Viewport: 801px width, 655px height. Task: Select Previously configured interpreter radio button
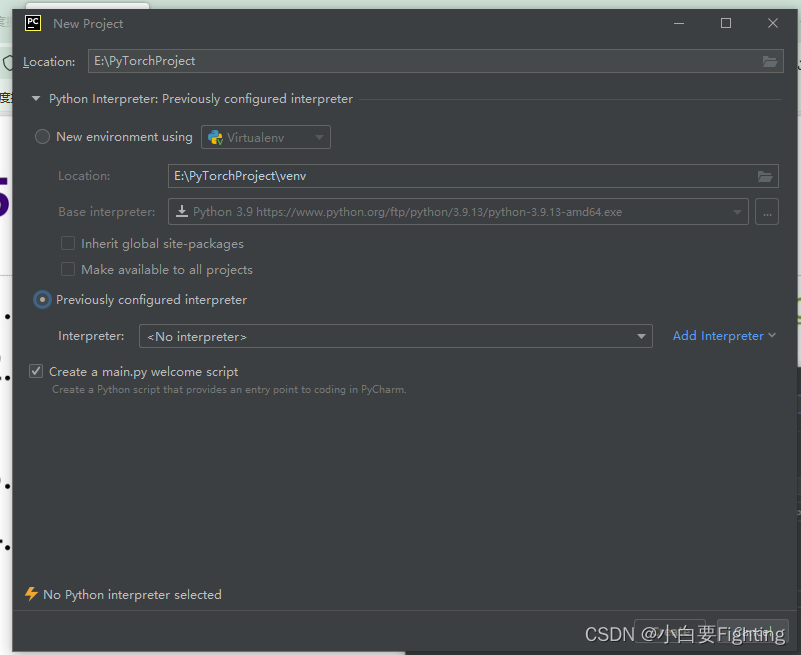click(42, 299)
